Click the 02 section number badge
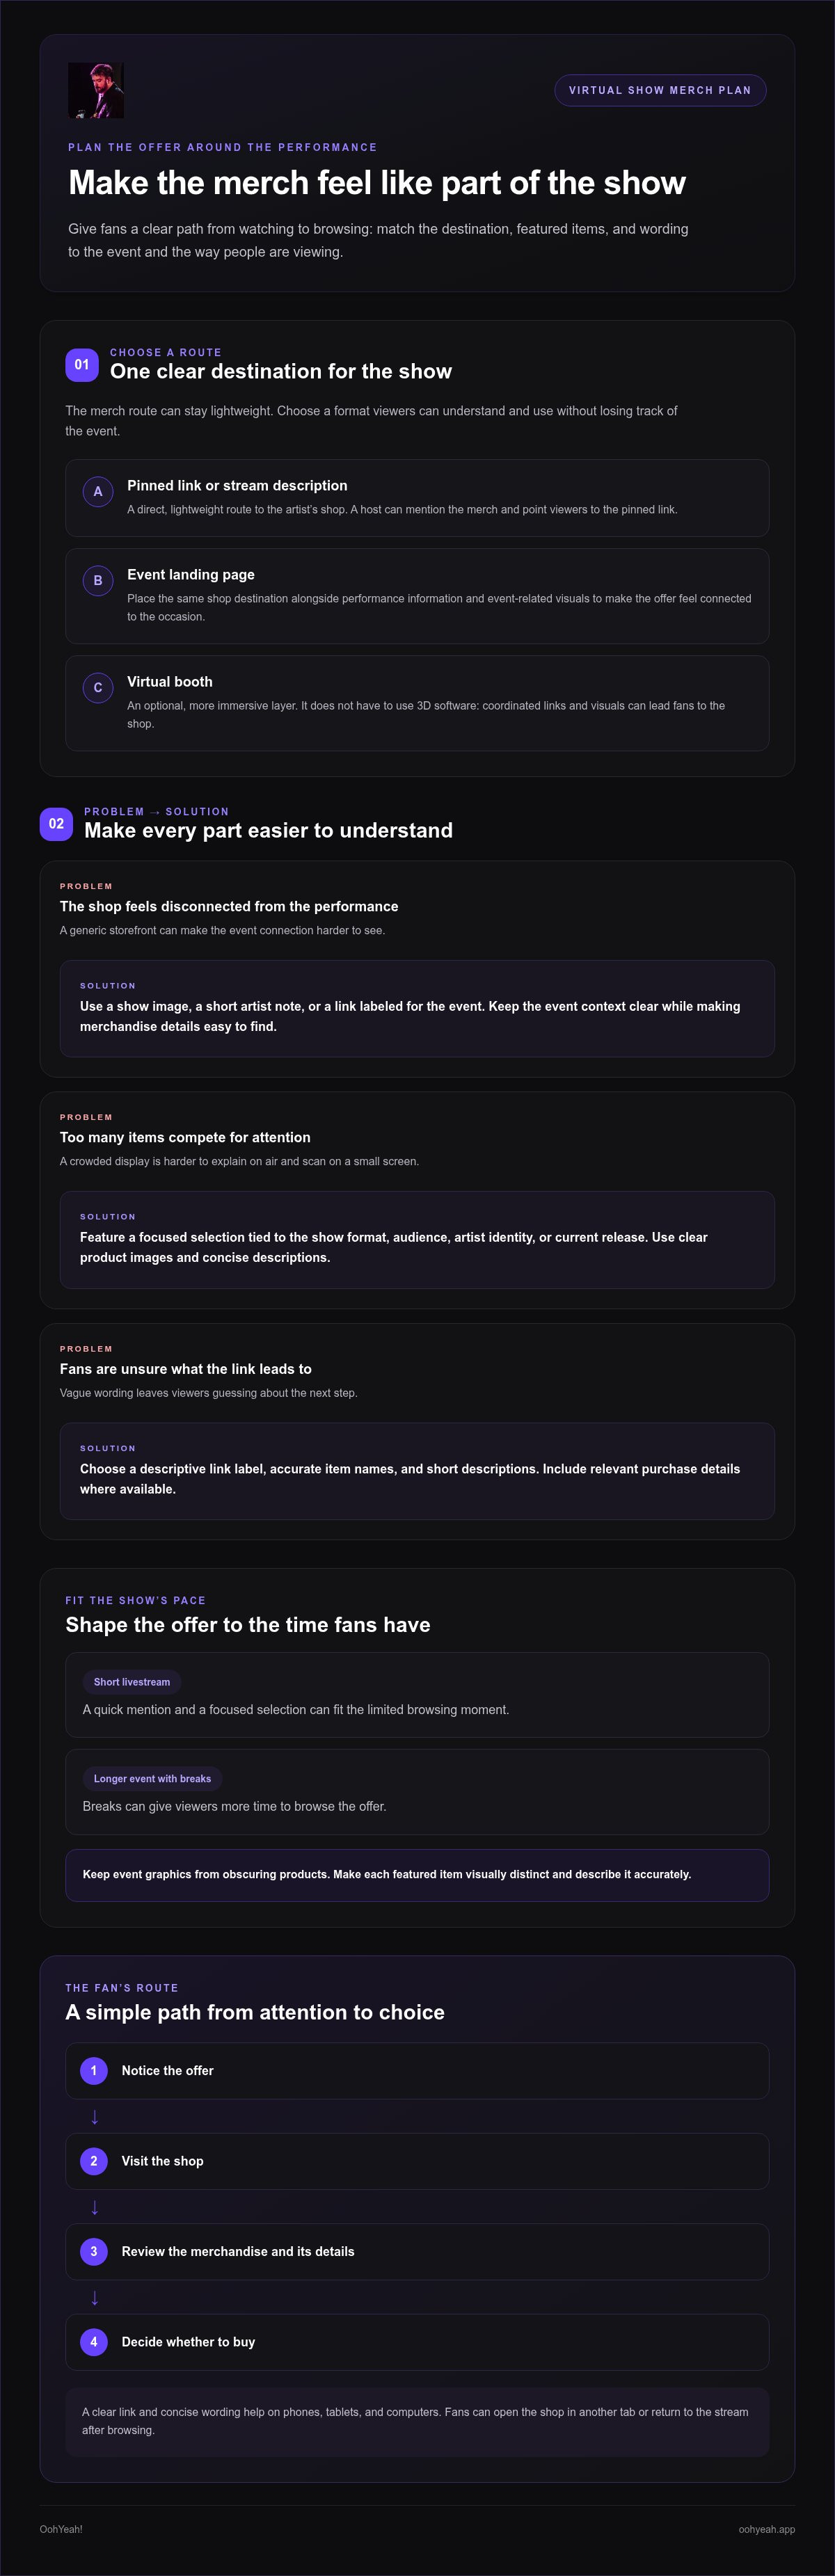This screenshot has height=2576, width=835. (56, 824)
